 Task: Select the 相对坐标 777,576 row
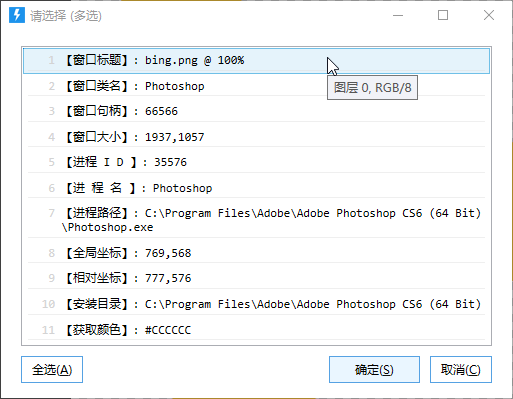click(x=256, y=278)
